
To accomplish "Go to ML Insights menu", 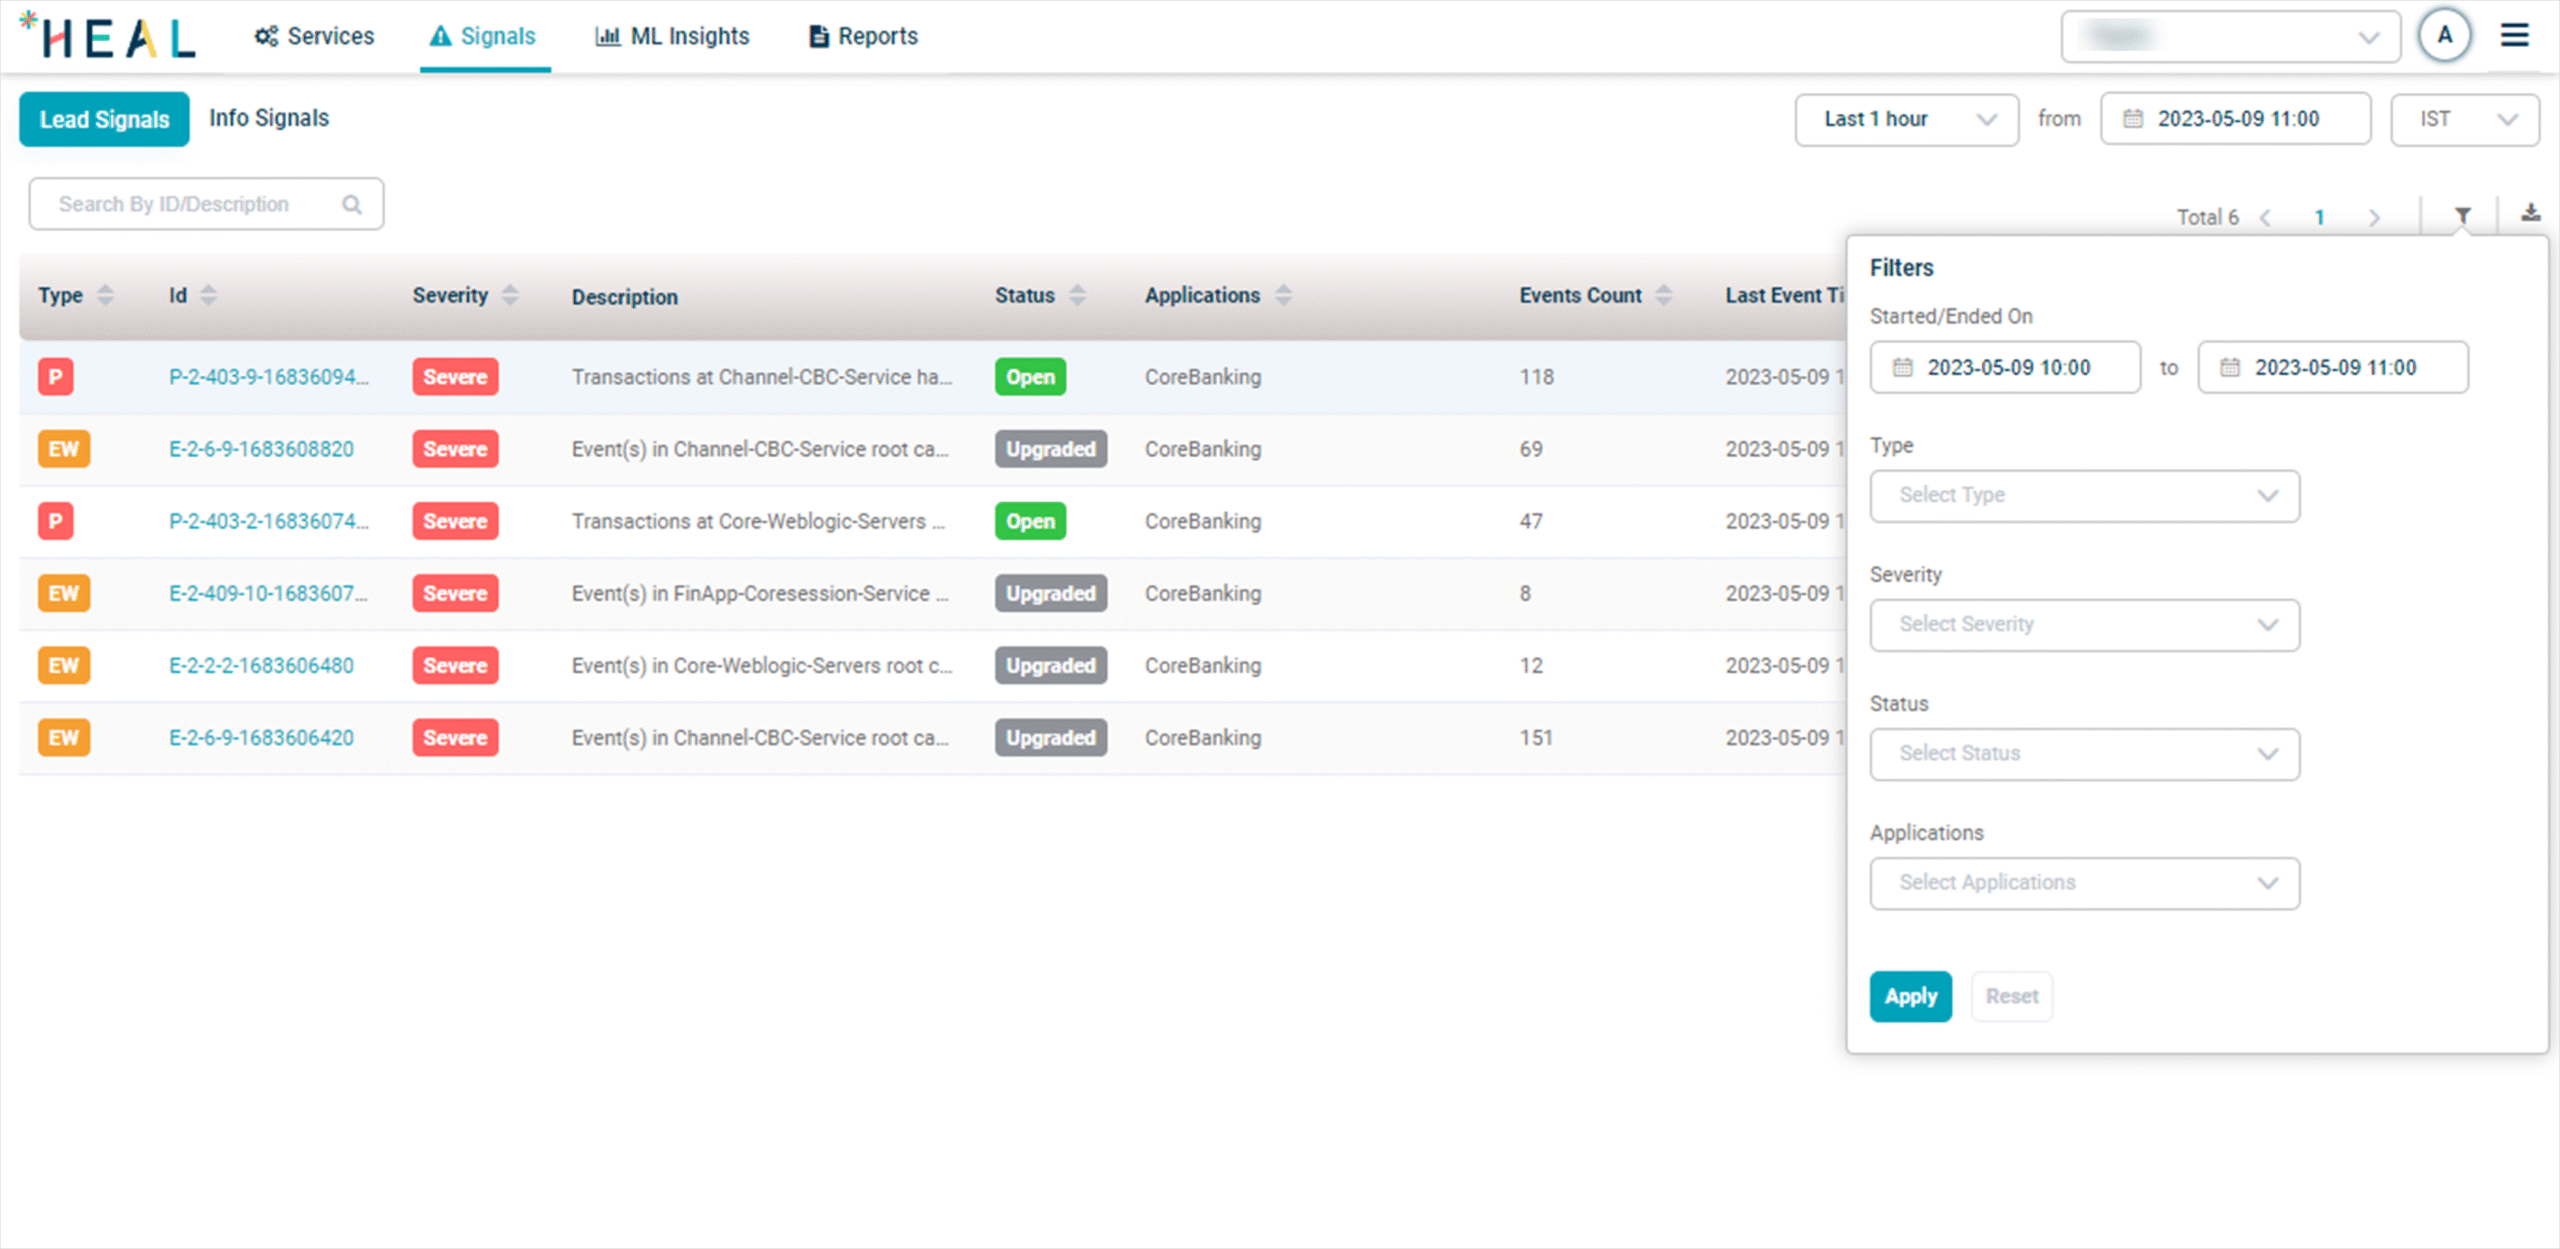I will point(672,36).
